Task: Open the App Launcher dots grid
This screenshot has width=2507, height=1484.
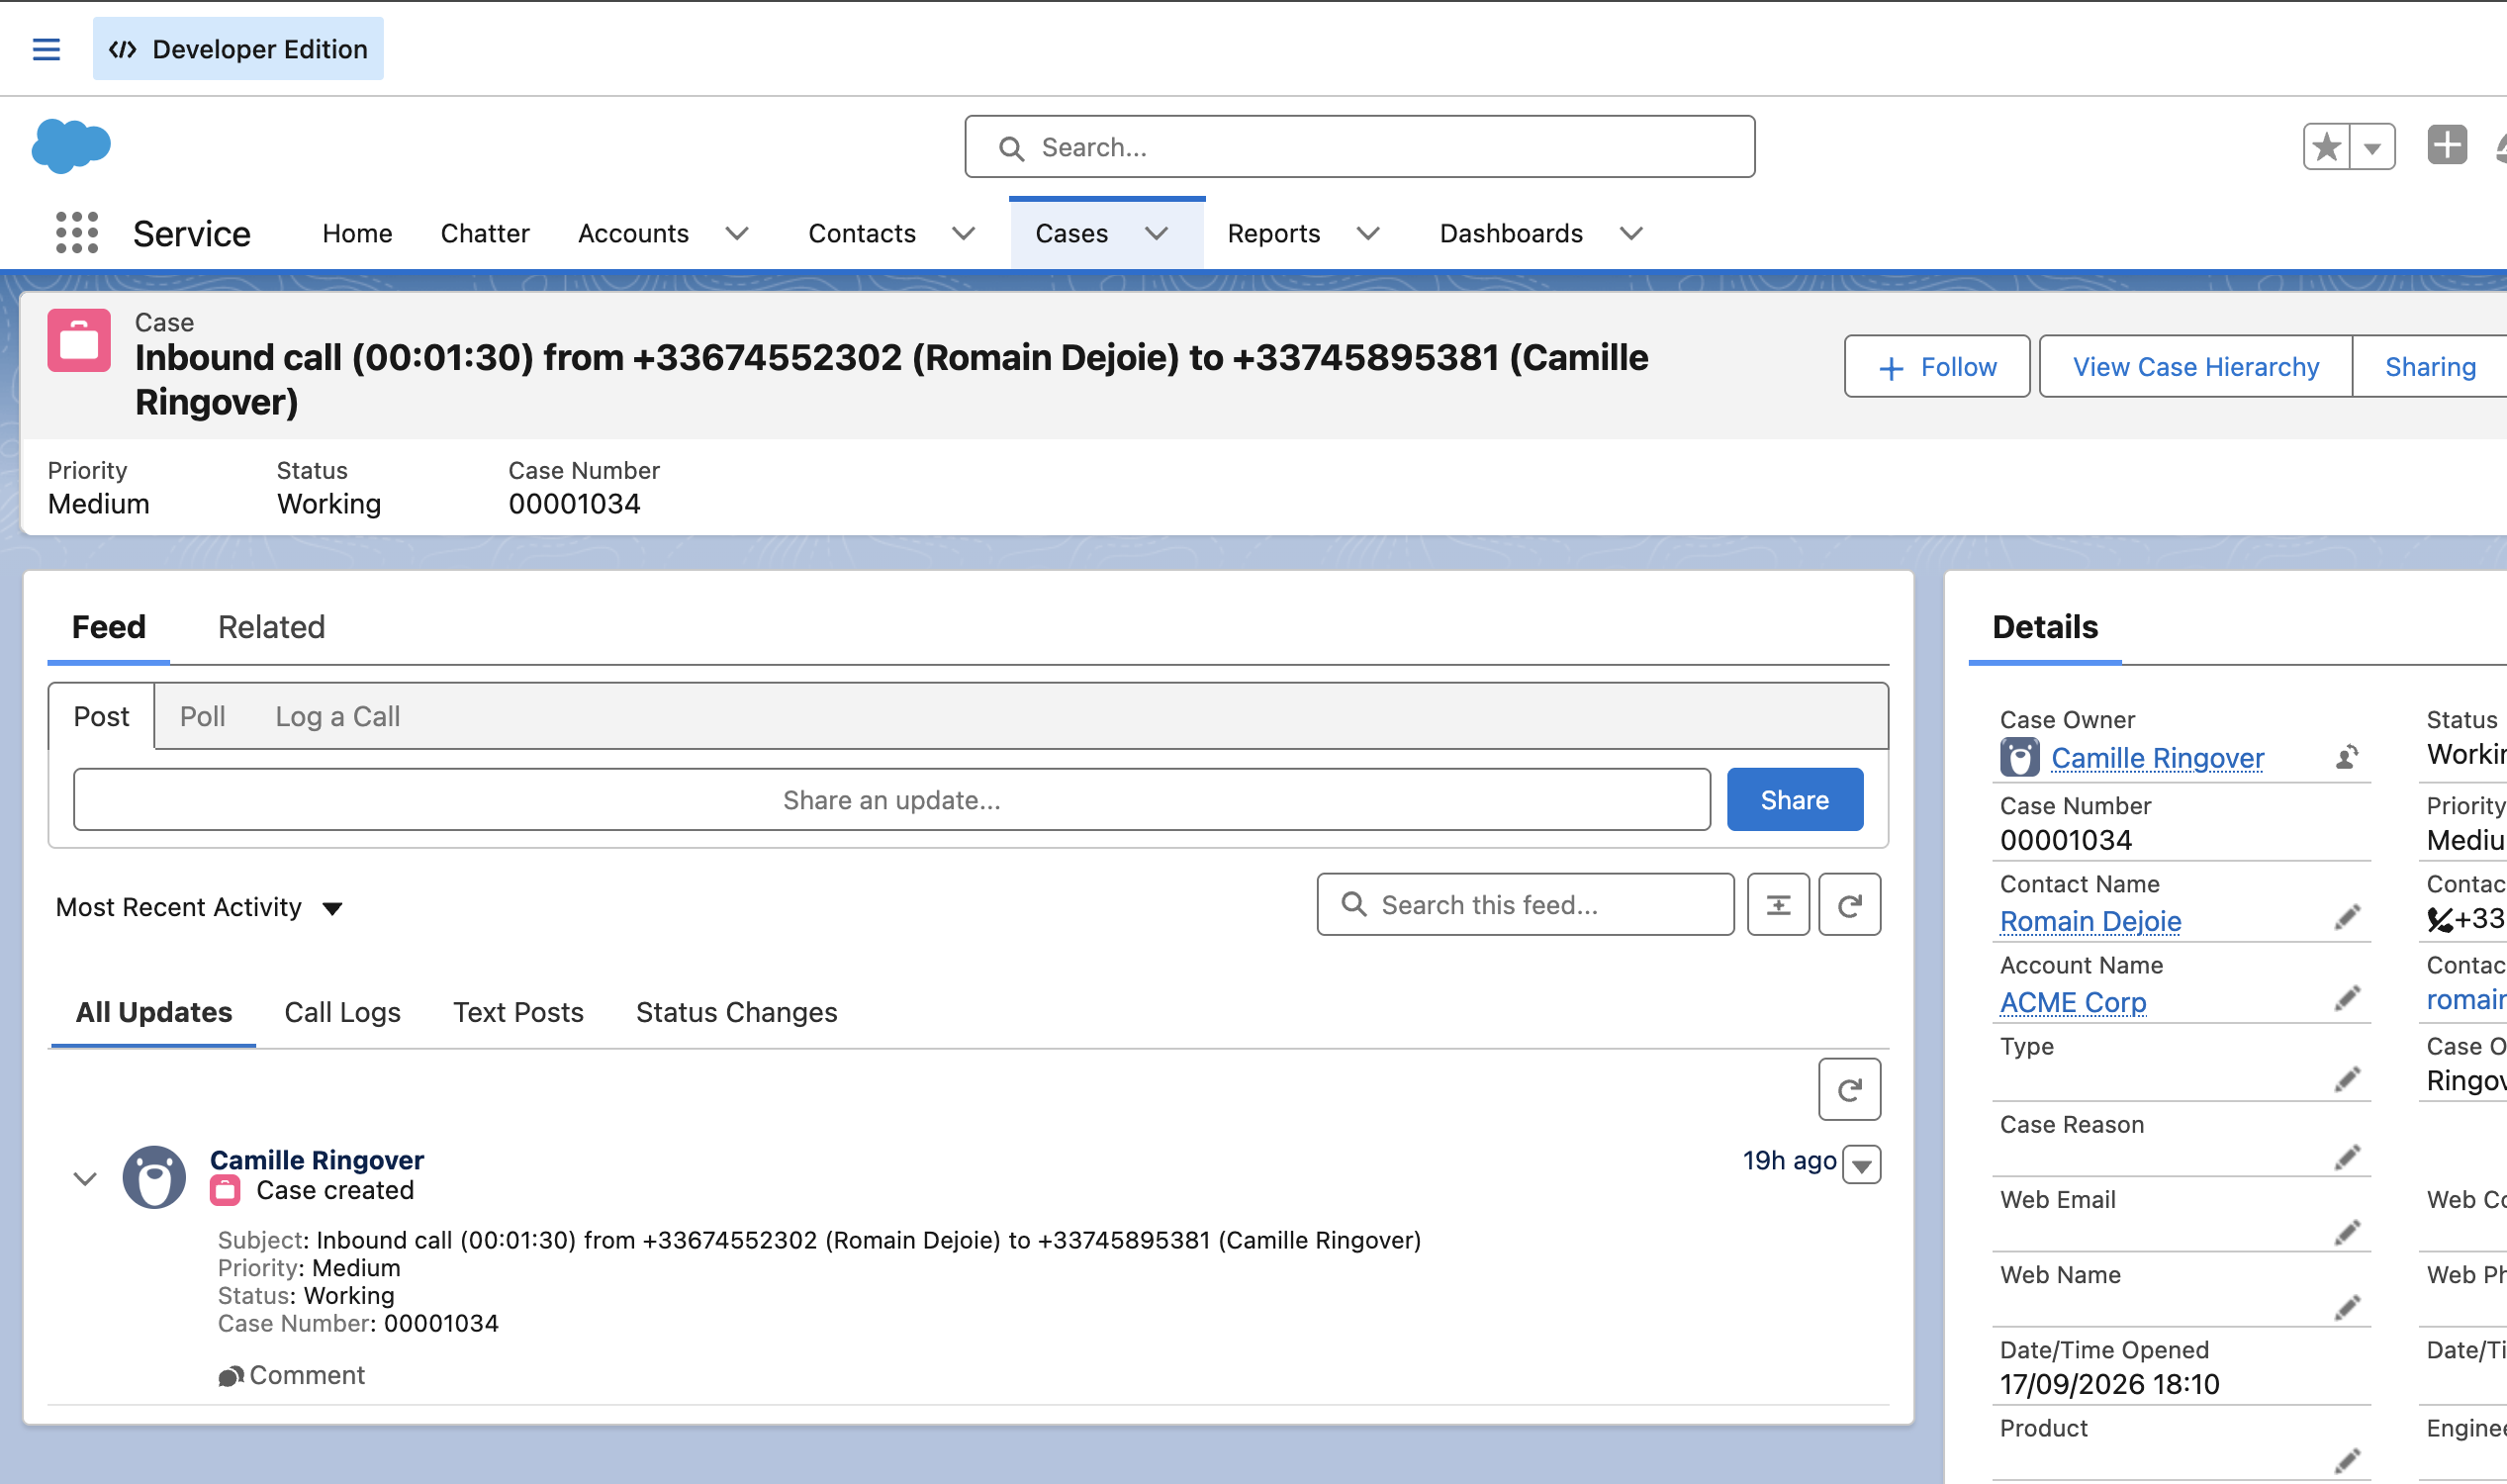Action: 77,233
